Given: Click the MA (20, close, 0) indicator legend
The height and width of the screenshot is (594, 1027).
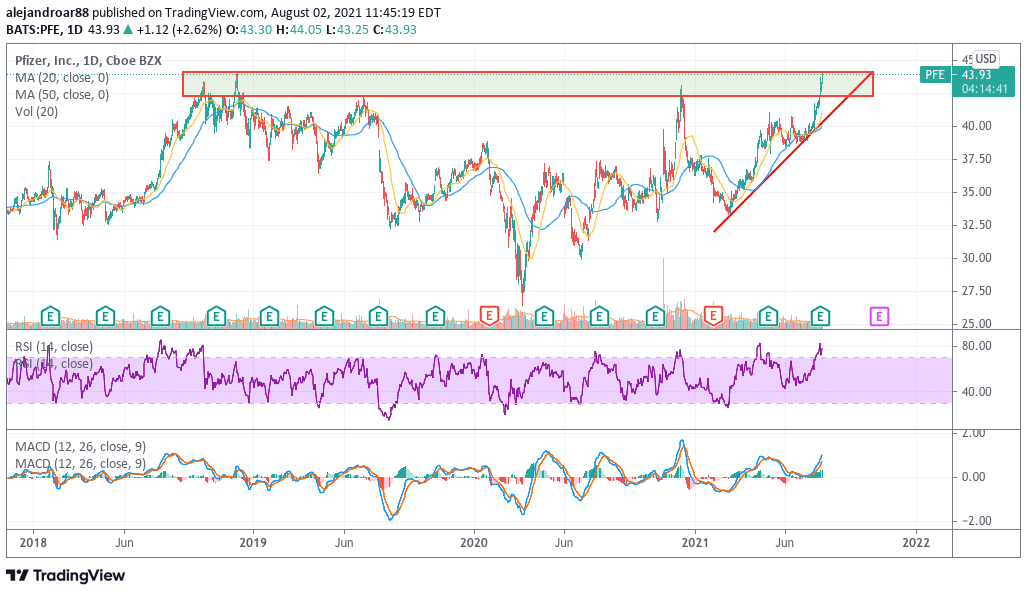Looking at the screenshot, I should tap(62, 77).
